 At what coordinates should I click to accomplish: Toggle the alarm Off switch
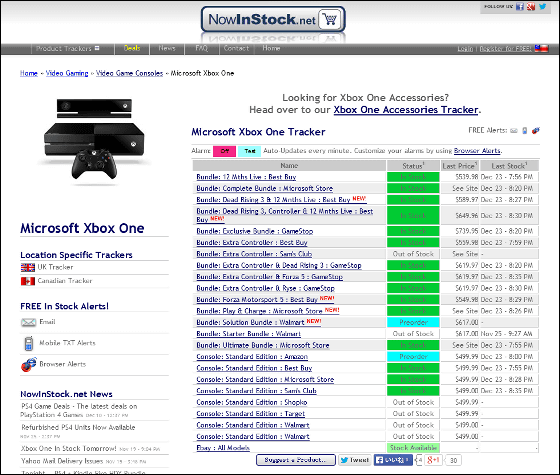click(224, 151)
